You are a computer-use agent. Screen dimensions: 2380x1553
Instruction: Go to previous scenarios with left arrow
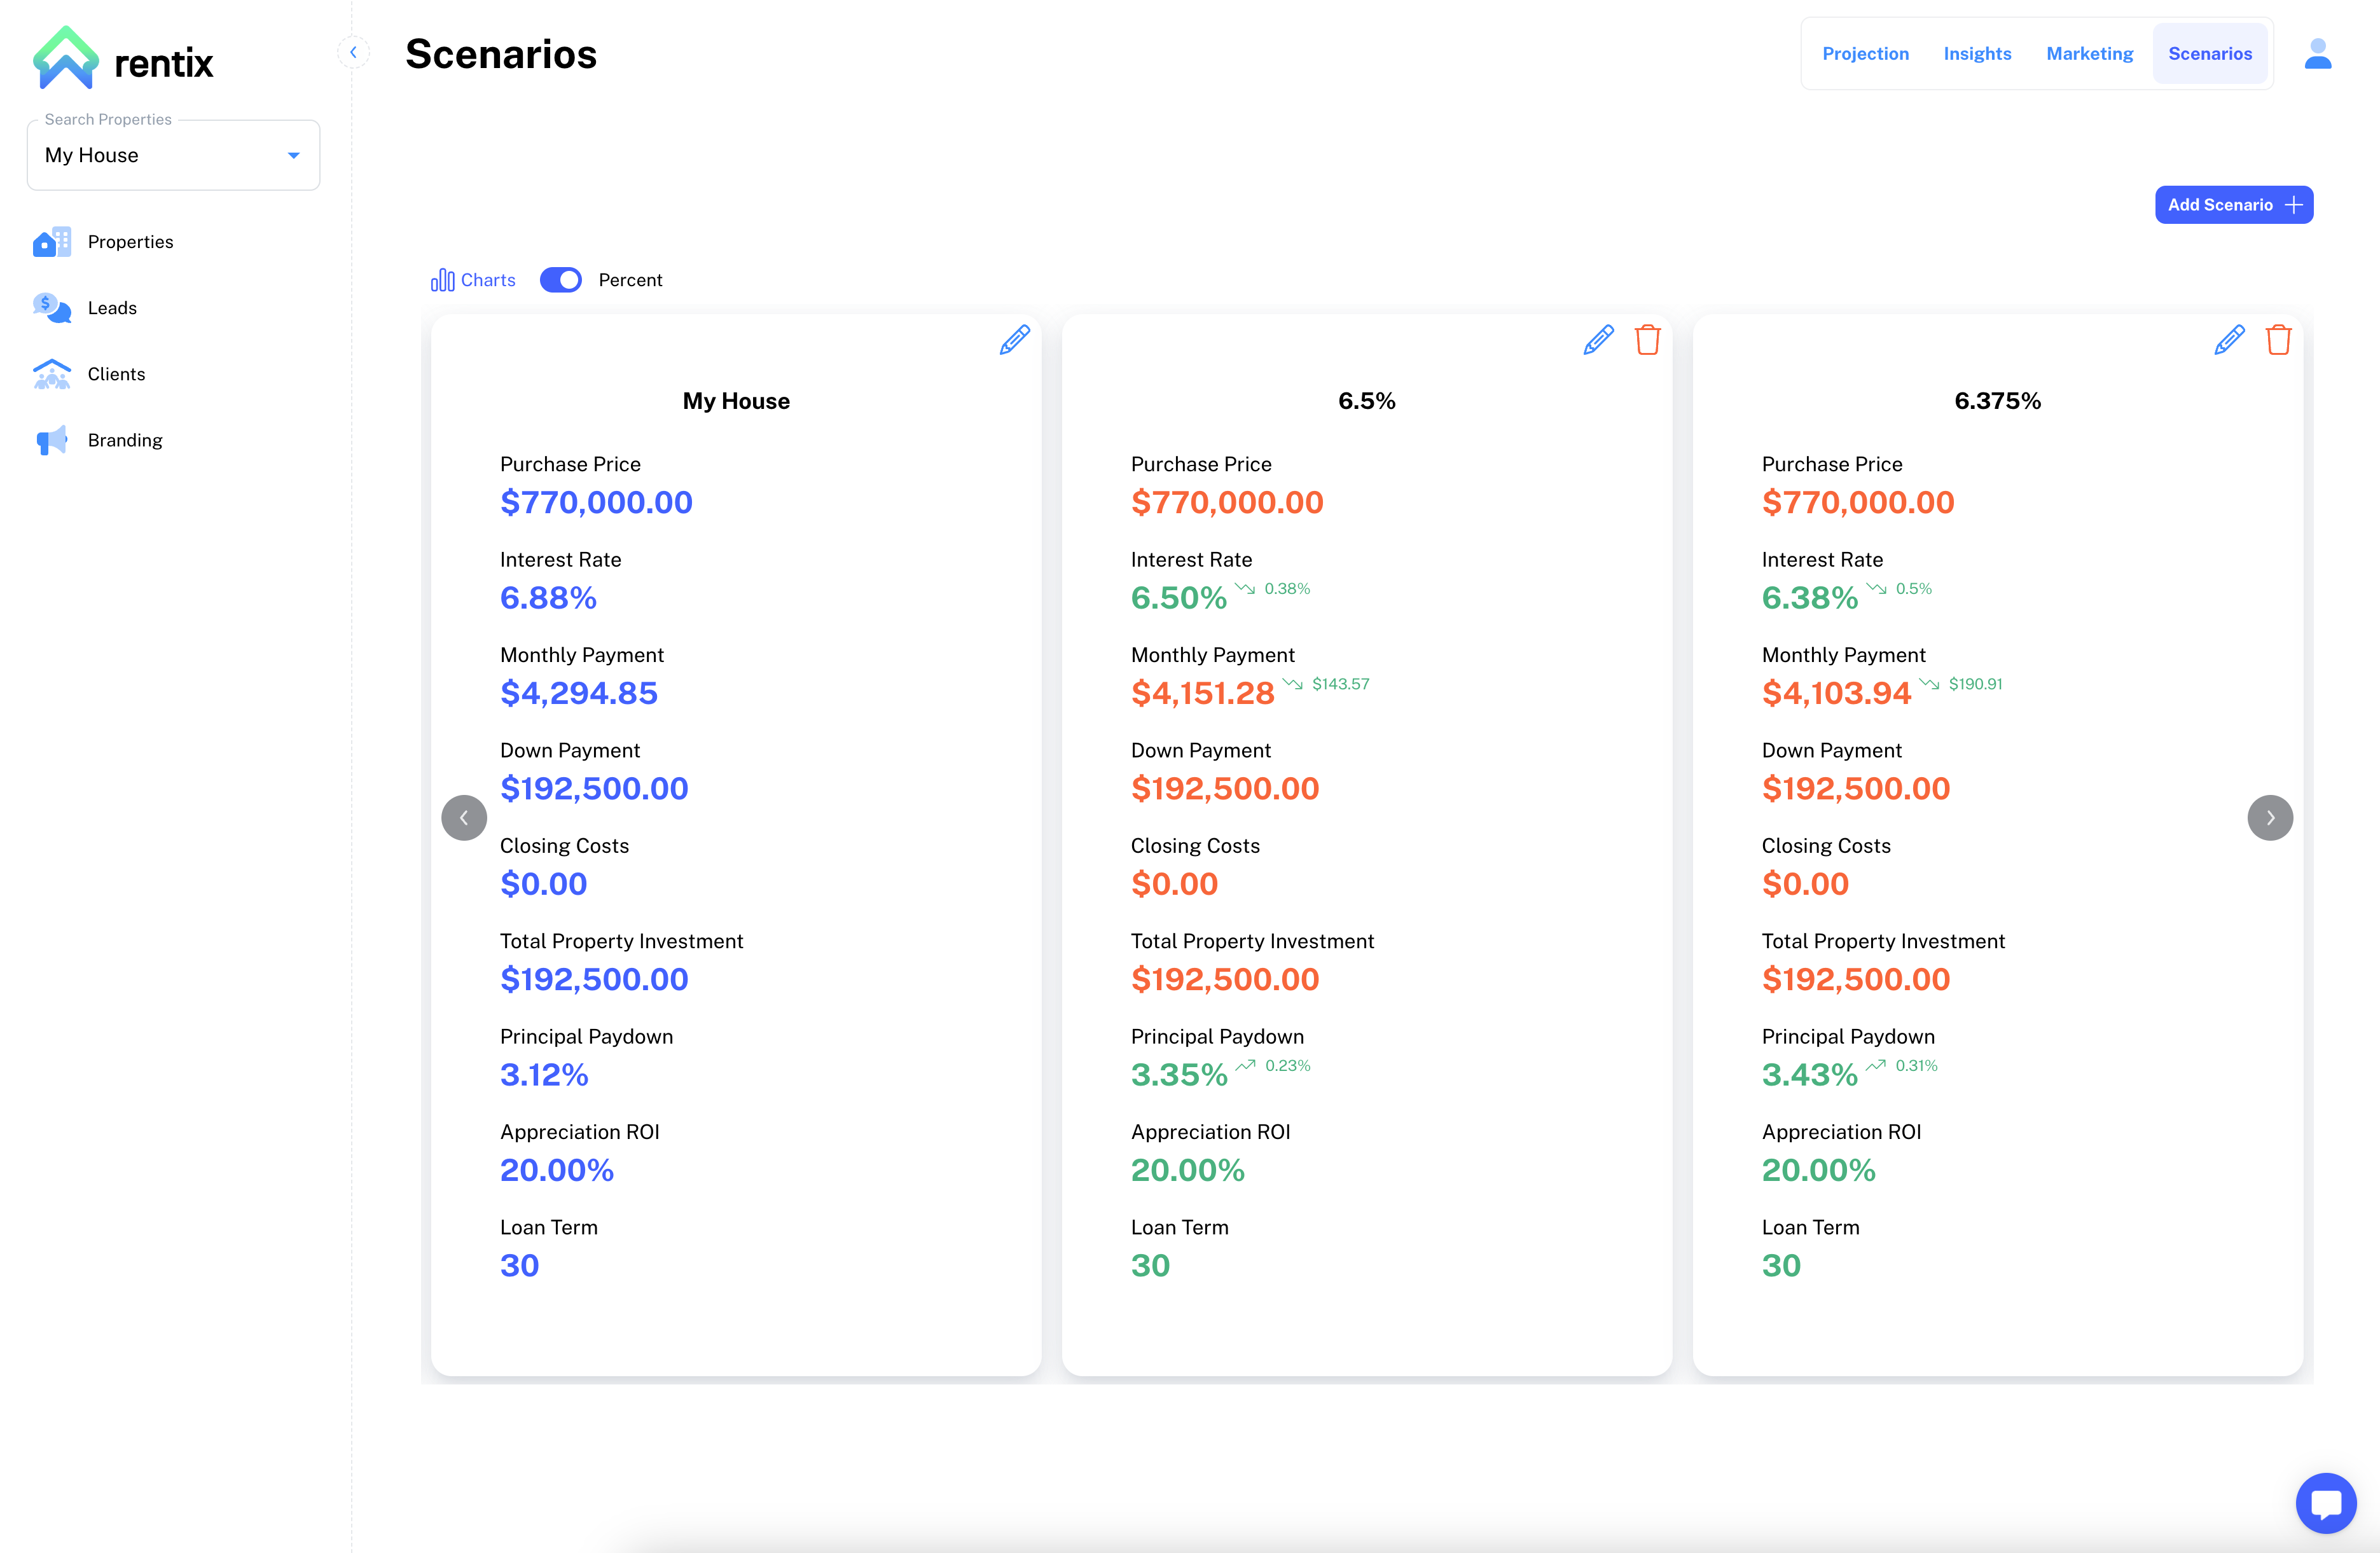point(464,818)
